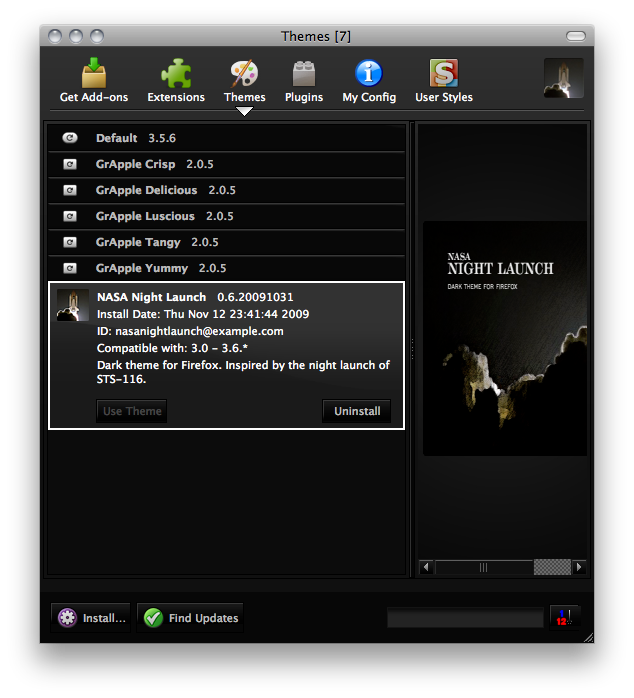This screenshot has width=634, height=698.
Task: Click the preview pane left scroll arrow
Action: (x=427, y=567)
